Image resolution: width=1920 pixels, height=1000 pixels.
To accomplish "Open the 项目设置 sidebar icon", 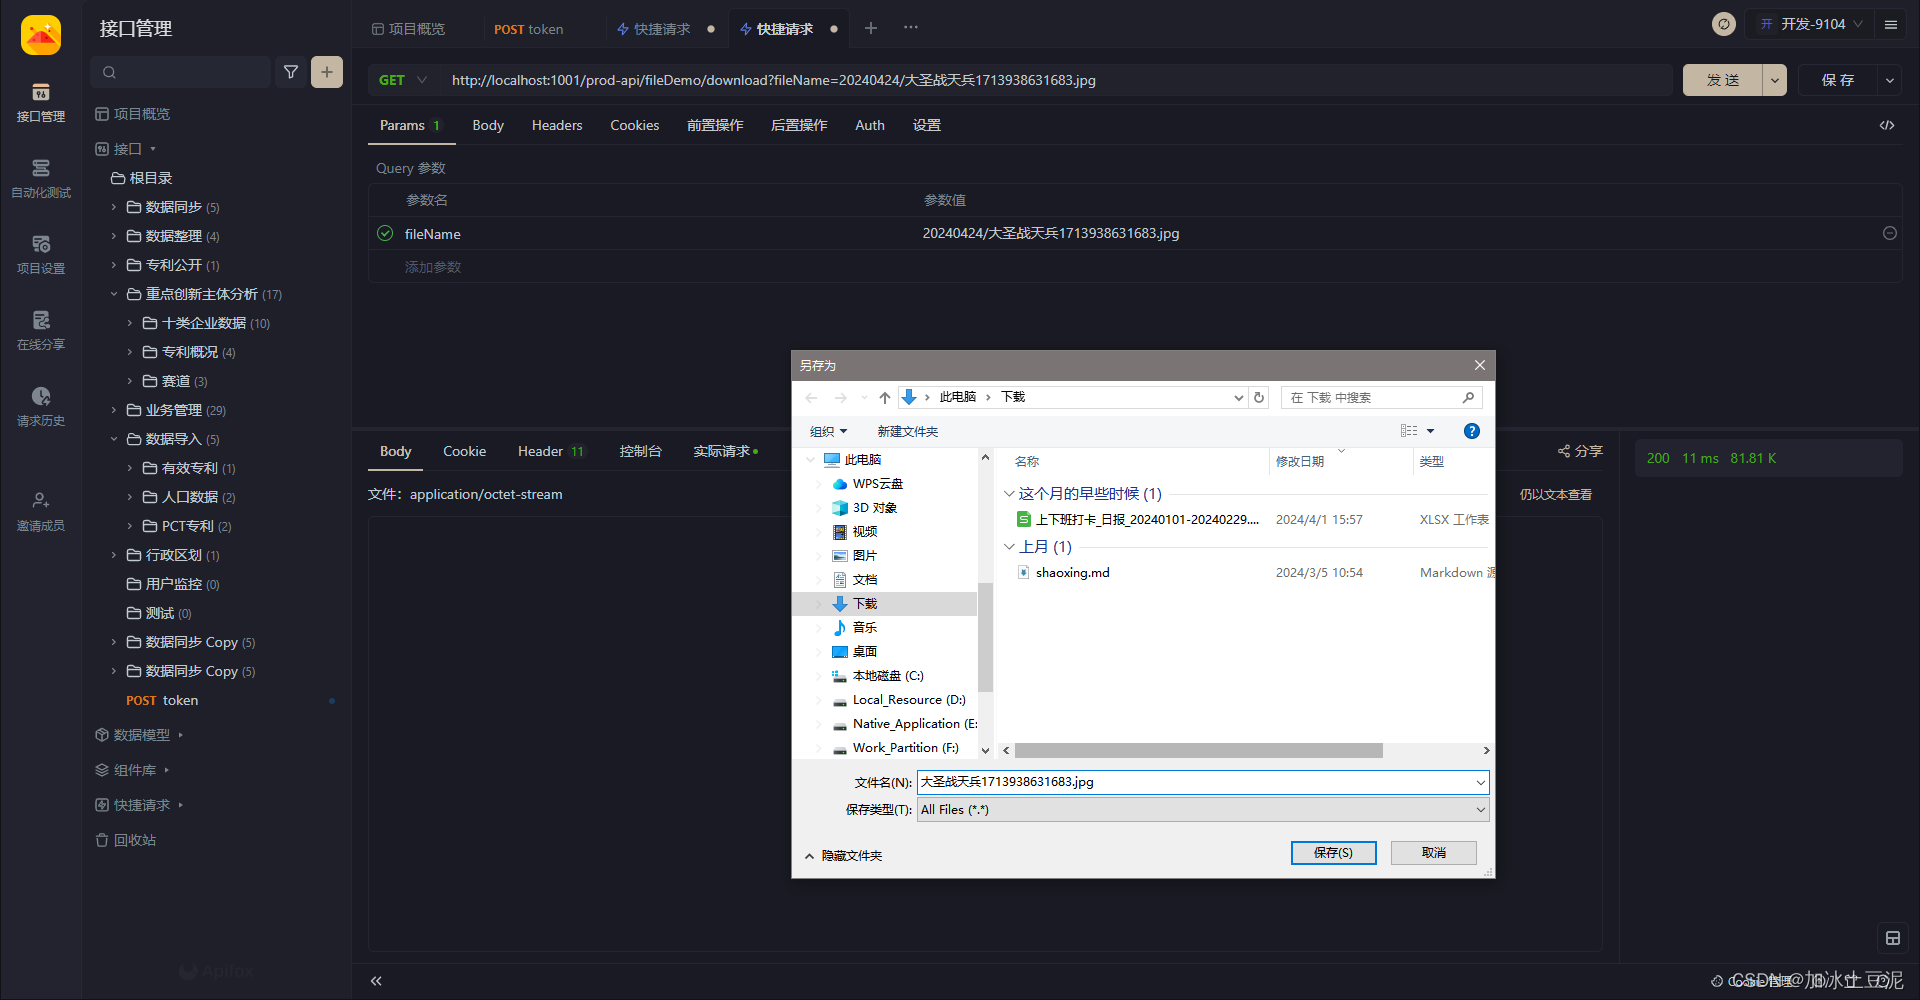I will (x=41, y=255).
